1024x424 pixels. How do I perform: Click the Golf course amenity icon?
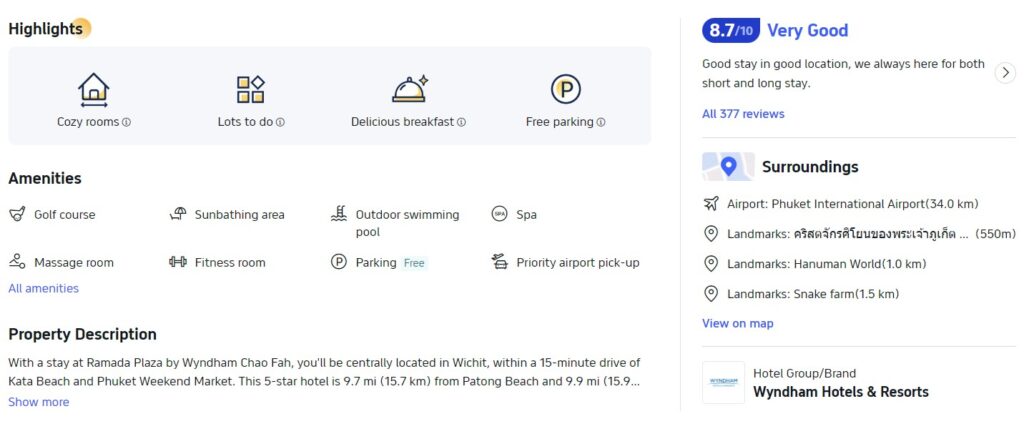pyautogui.click(x=17, y=214)
